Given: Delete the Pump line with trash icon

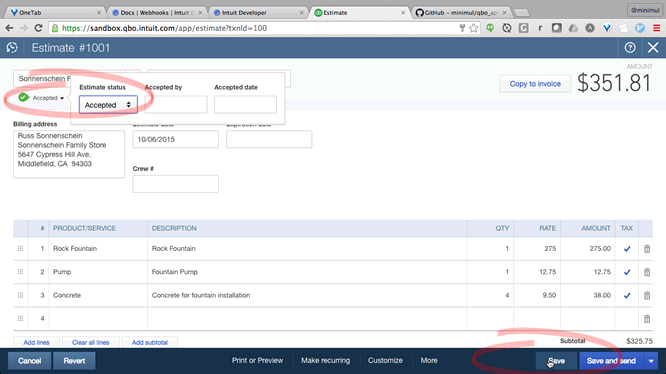Looking at the screenshot, I should click(x=647, y=272).
